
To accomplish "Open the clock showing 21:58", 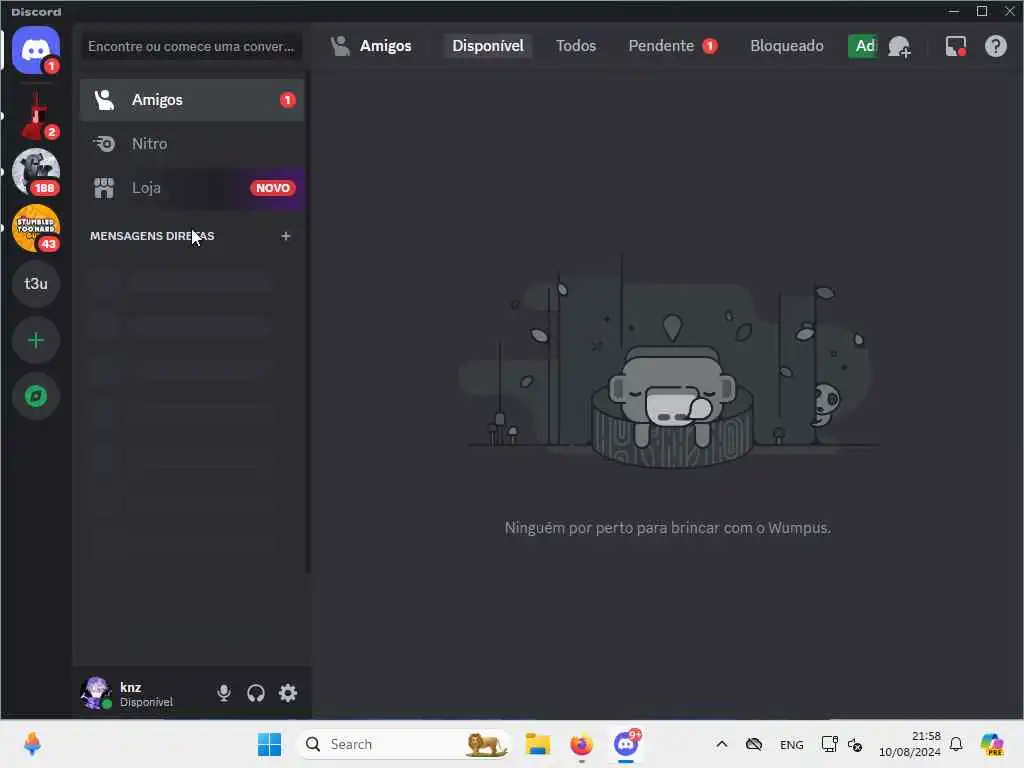I will (910, 744).
